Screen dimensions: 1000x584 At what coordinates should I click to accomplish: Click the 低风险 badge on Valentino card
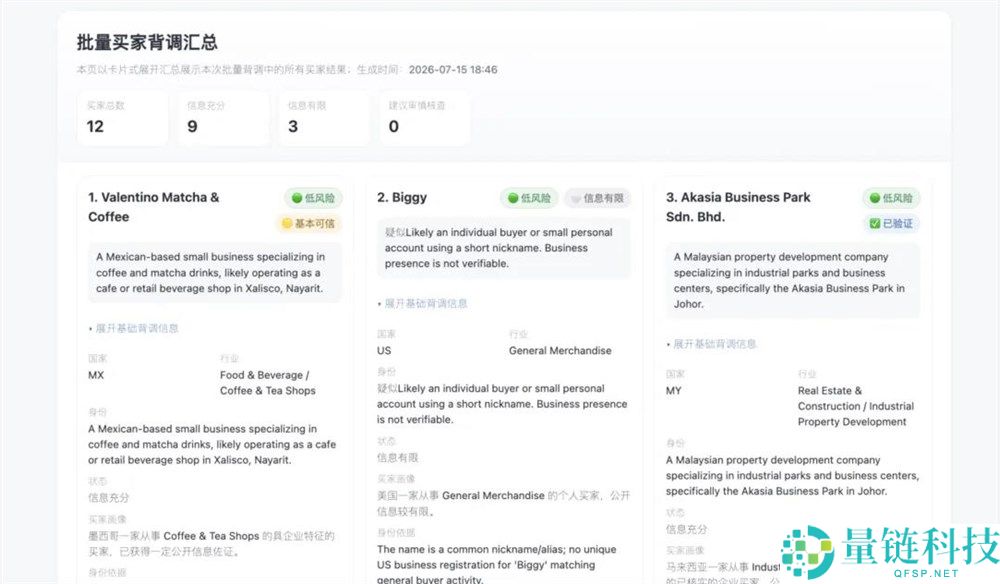tap(313, 198)
